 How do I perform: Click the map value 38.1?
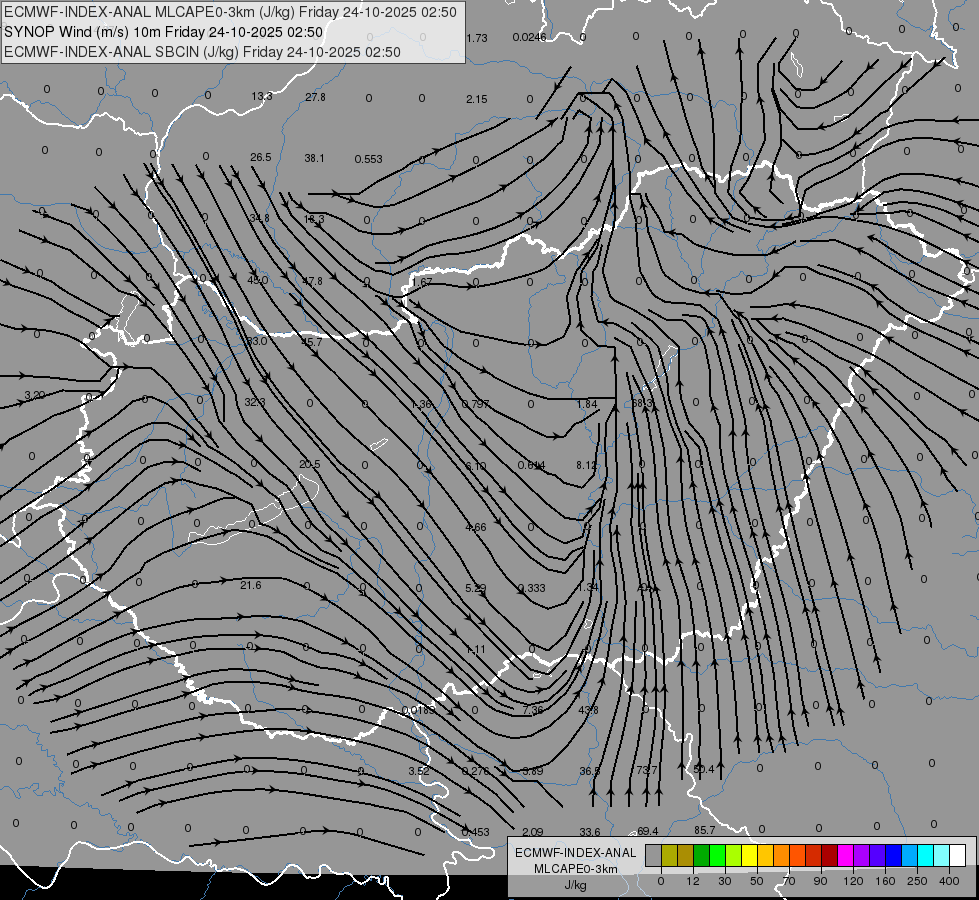pos(314,159)
